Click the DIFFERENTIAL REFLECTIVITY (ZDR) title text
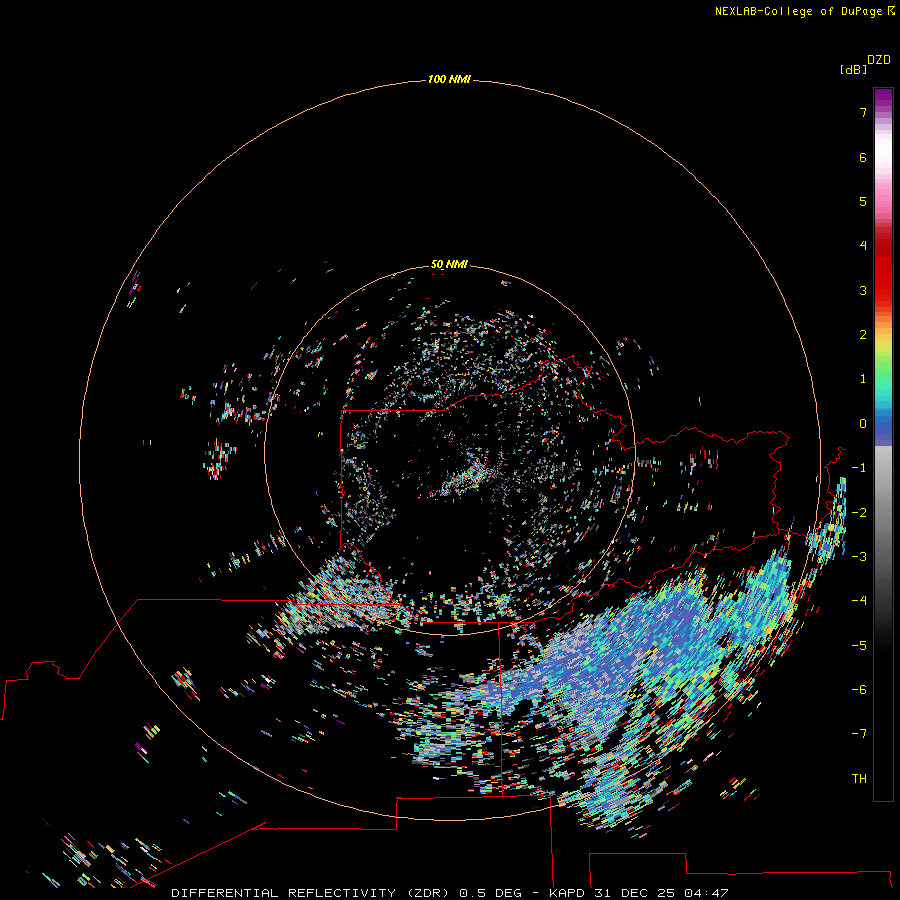 [x=310, y=893]
